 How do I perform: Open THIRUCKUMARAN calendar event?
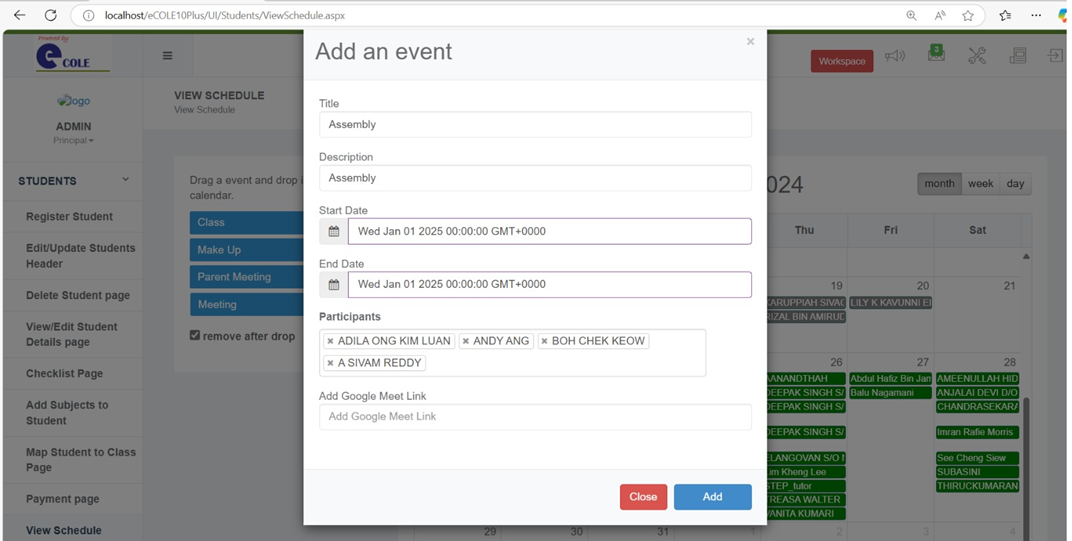(x=978, y=486)
